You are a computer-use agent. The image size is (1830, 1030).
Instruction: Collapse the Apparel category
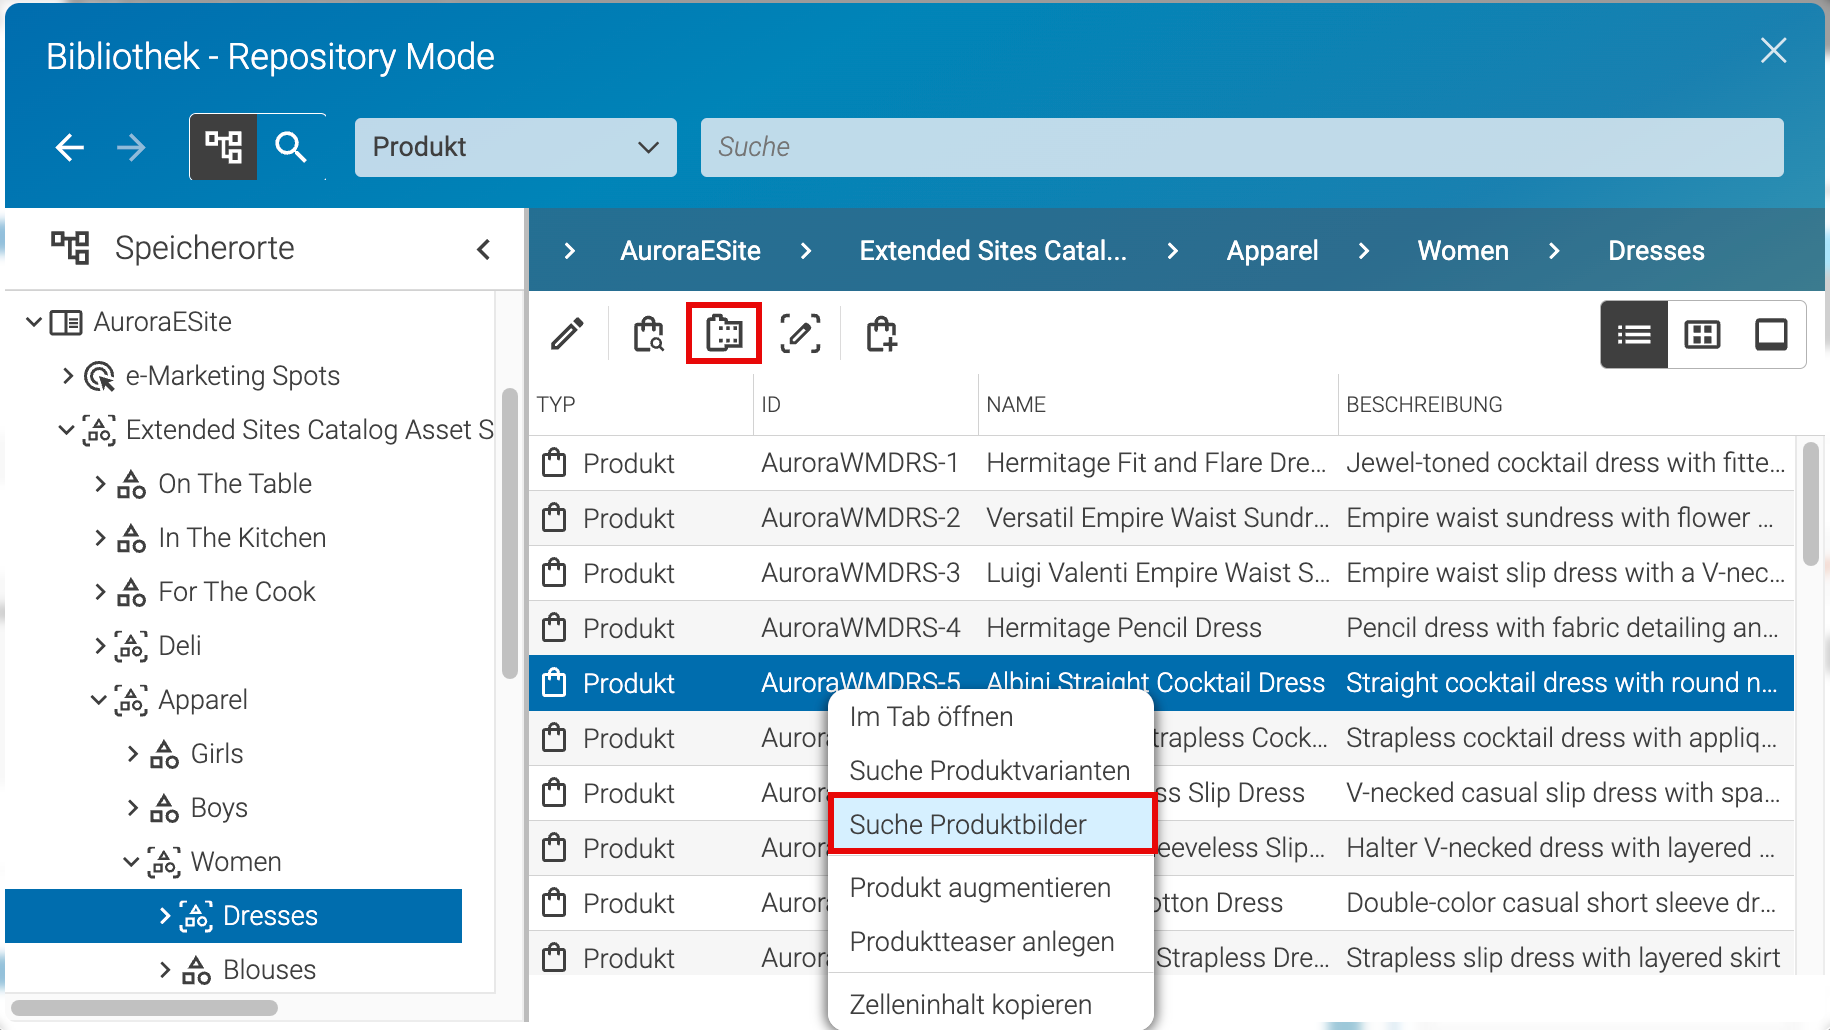(99, 700)
